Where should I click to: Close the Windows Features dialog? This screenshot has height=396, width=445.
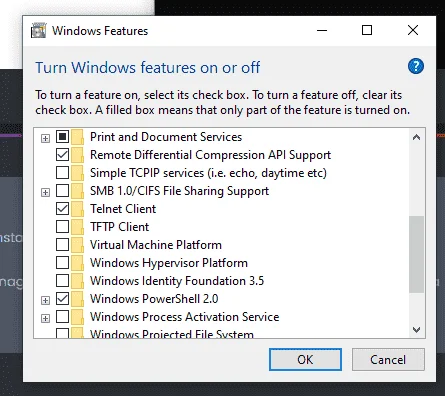pos(413,30)
